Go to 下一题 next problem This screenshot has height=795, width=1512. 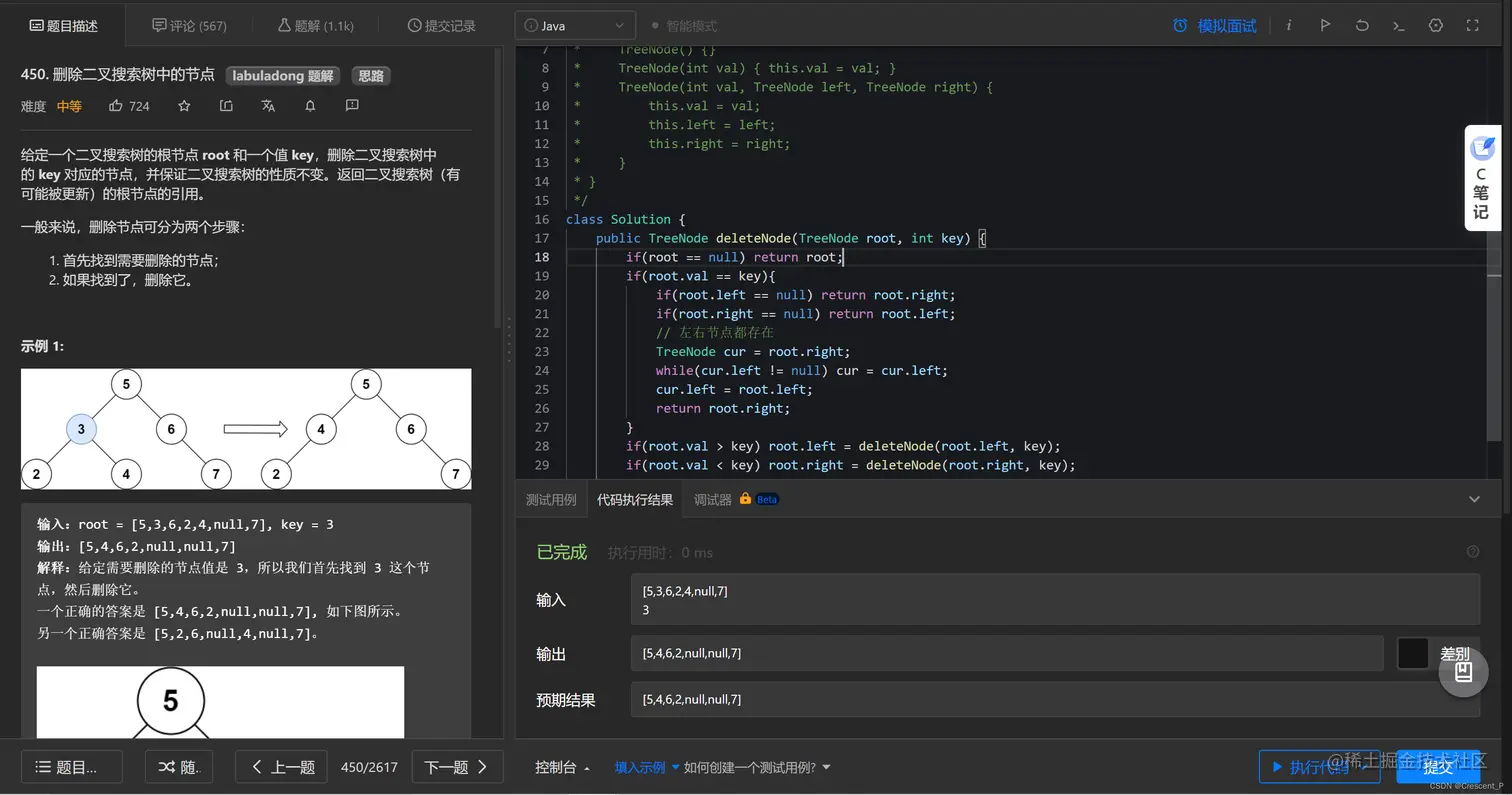coord(457,767)
